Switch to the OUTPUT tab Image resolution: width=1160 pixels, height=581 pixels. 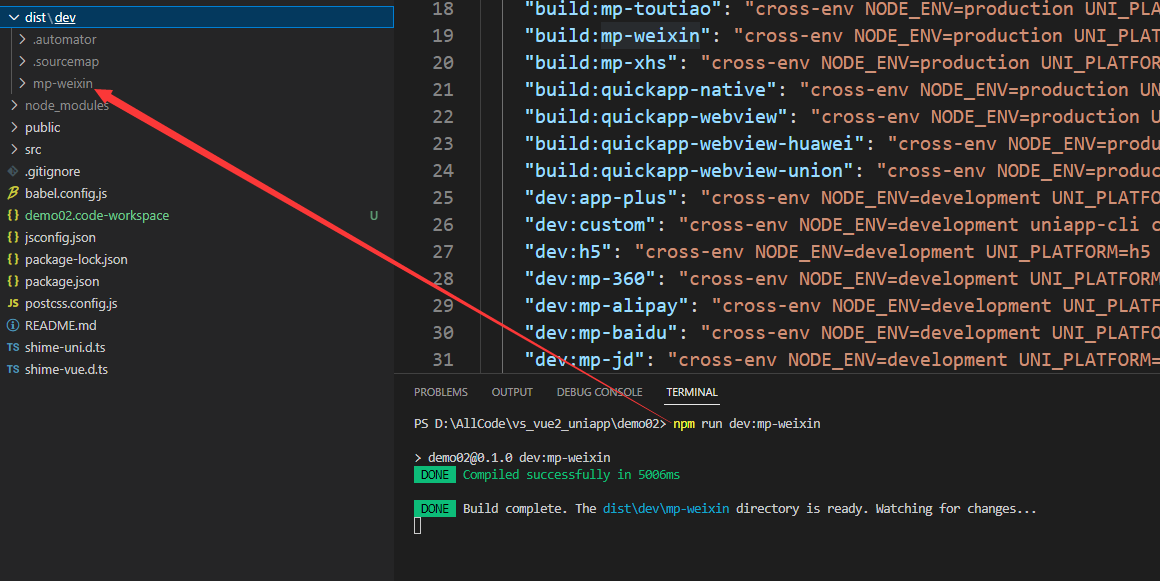(x=512, y=392)
